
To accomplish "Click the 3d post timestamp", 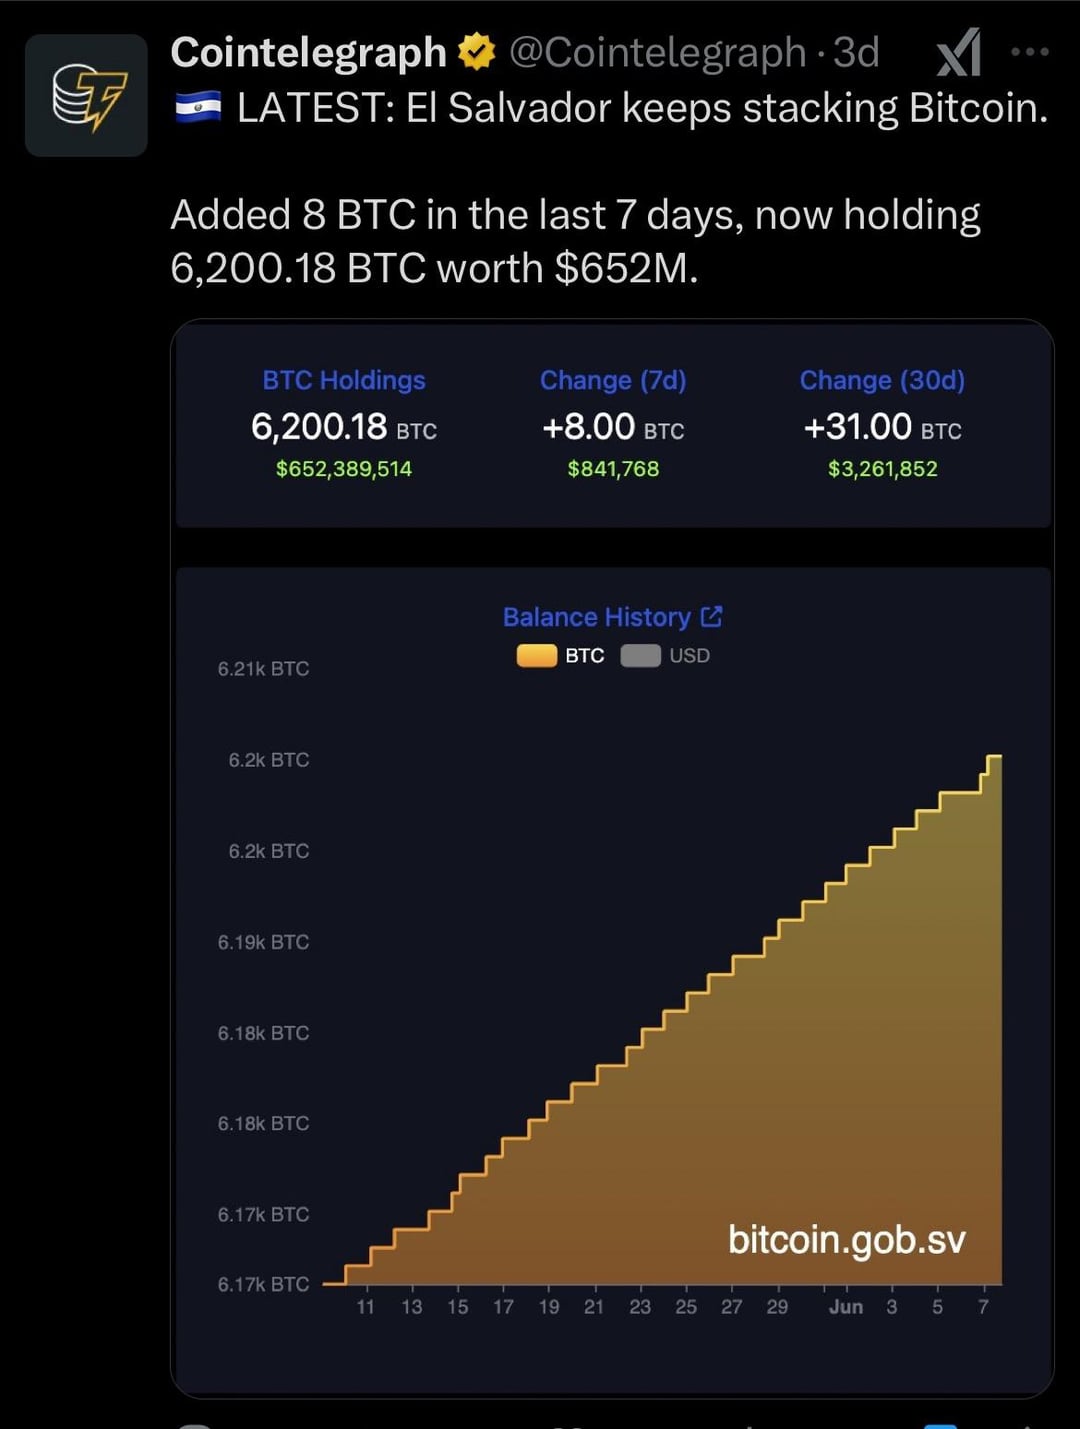I will [x=856, y=52].
